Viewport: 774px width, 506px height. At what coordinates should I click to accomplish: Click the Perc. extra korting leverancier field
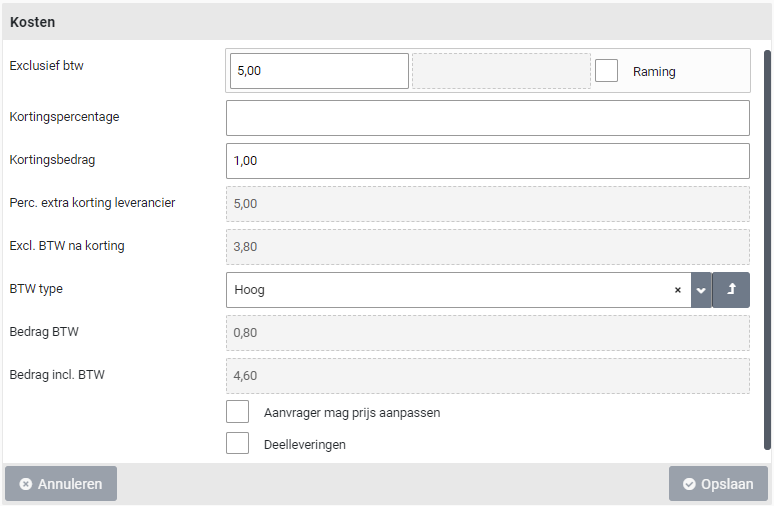(x=487, y=203)
